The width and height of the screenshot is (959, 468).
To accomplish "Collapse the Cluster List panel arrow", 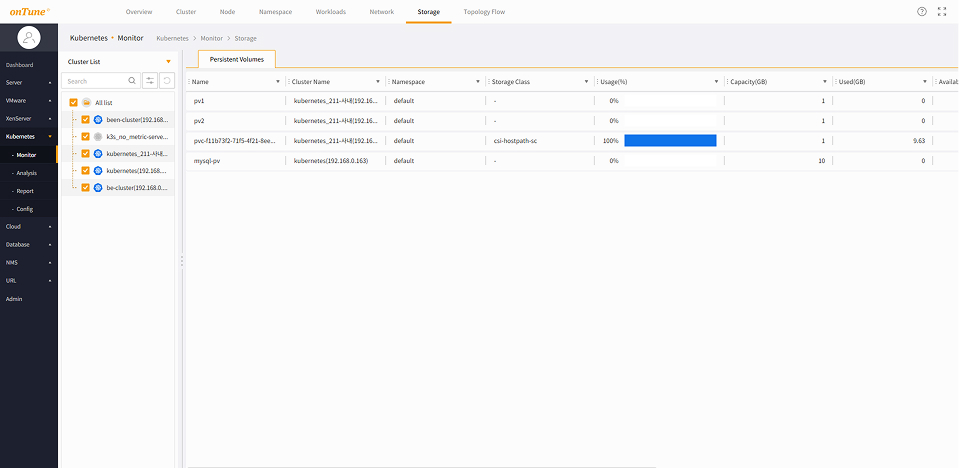I will [x=168, y=62].
